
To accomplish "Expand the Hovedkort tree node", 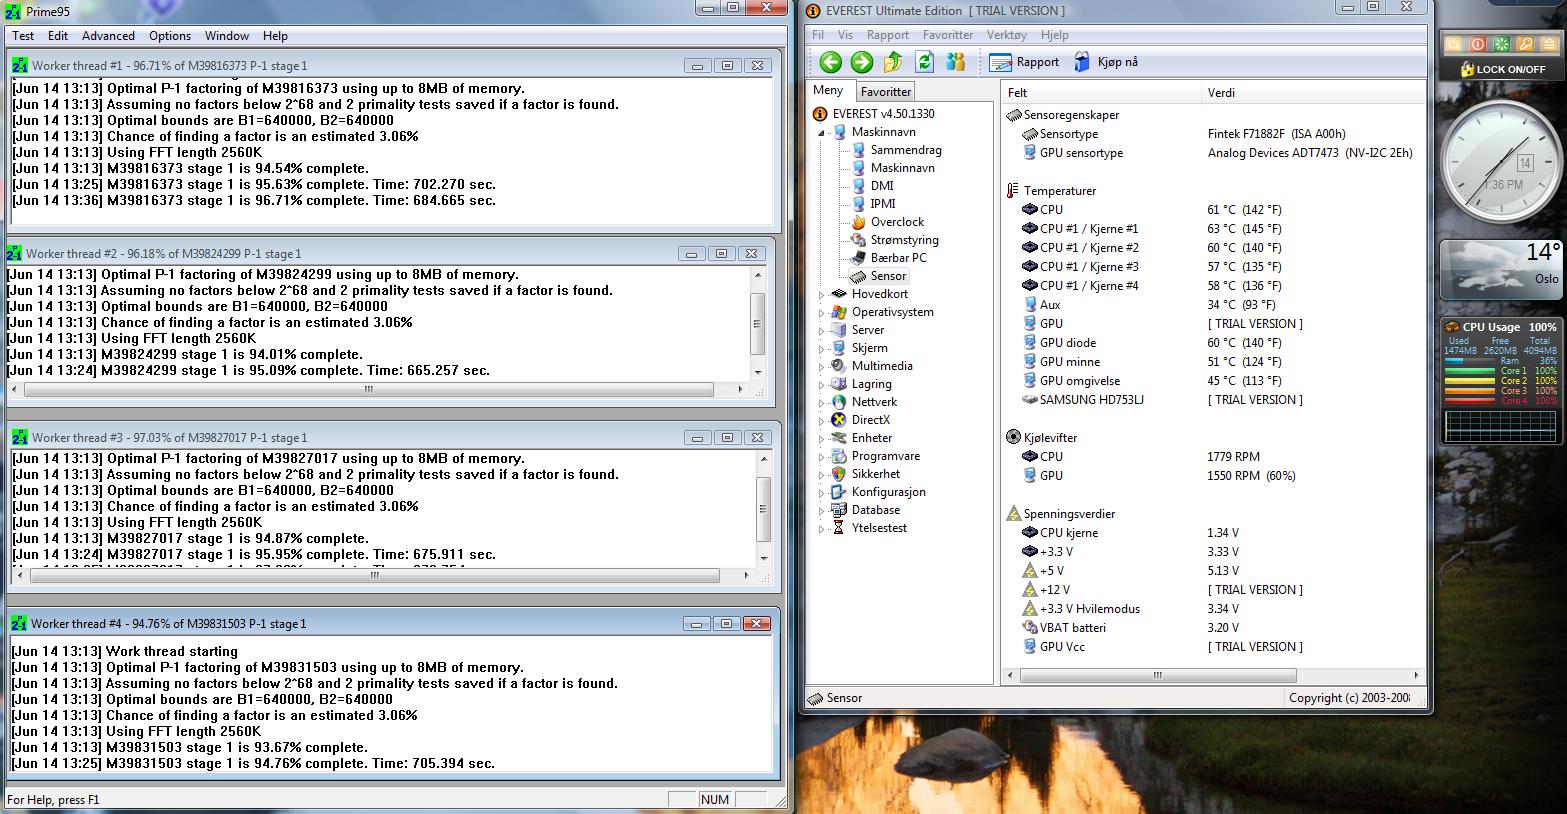I will [x=822, y=295].
